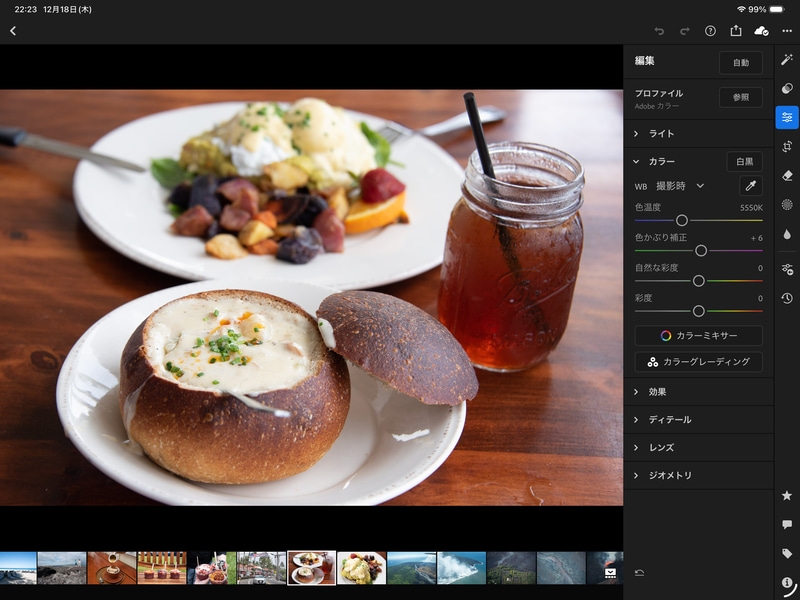Image resolution: width=800 pixels, height=600 pixels.
Task: Click the 色かぶり補正 tint slider handle
Action: point(701,251)
